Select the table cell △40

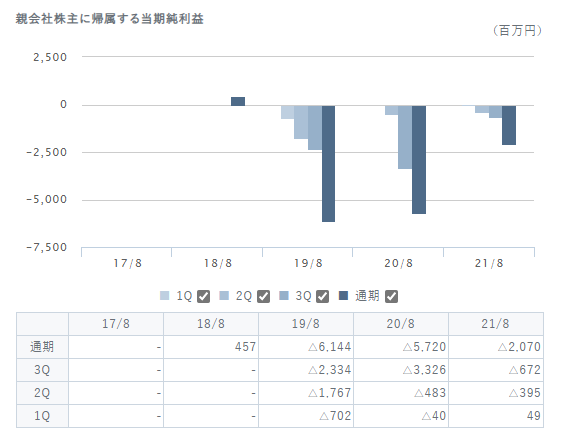(x=401, y=416)
